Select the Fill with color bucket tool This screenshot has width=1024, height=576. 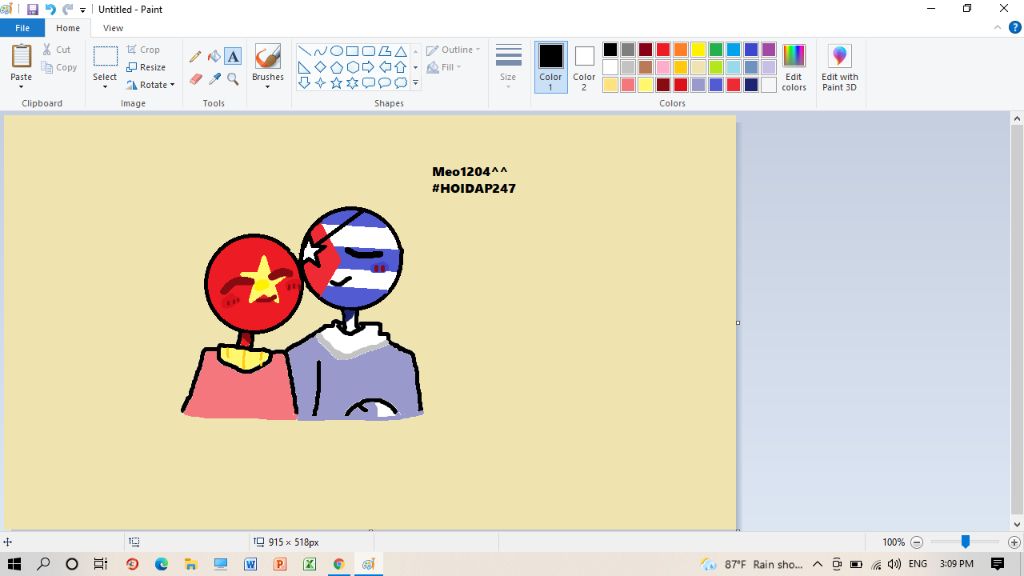point(214,57)
